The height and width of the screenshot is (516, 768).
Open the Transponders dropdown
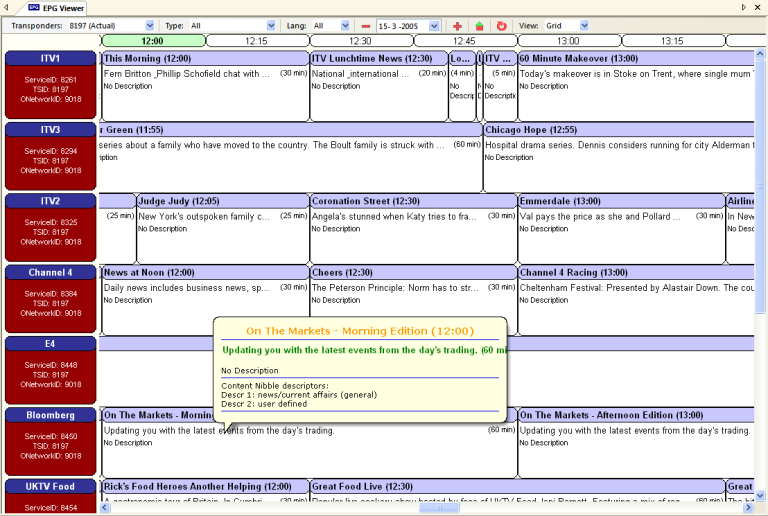pos(150,25)
